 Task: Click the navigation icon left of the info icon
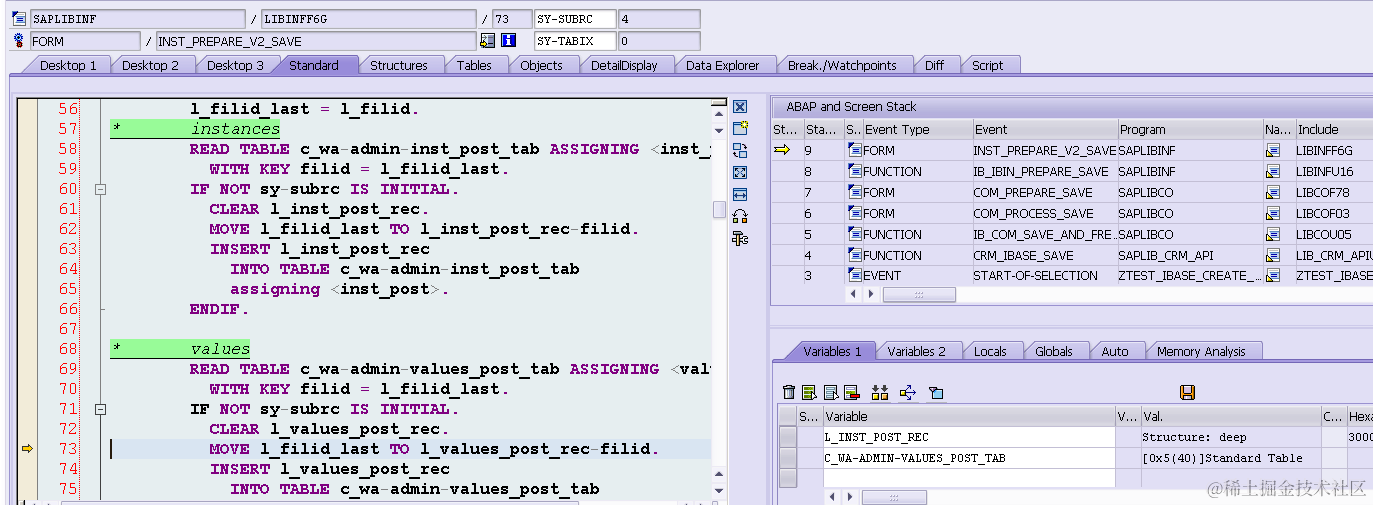[488, 41]
